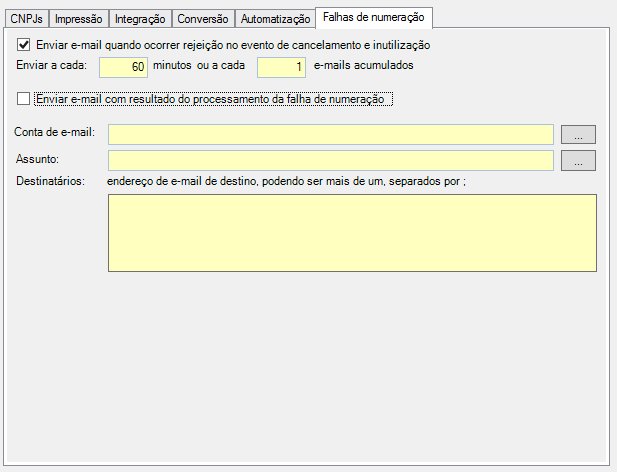The image size is (617, 472).
Task: Click the 'Conta de e-mail:' label
Action: coord(56,134)
